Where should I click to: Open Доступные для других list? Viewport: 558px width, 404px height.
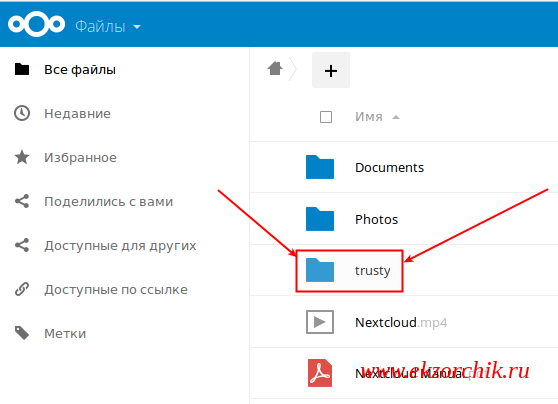pyautogui.click(x=120, y=246)
